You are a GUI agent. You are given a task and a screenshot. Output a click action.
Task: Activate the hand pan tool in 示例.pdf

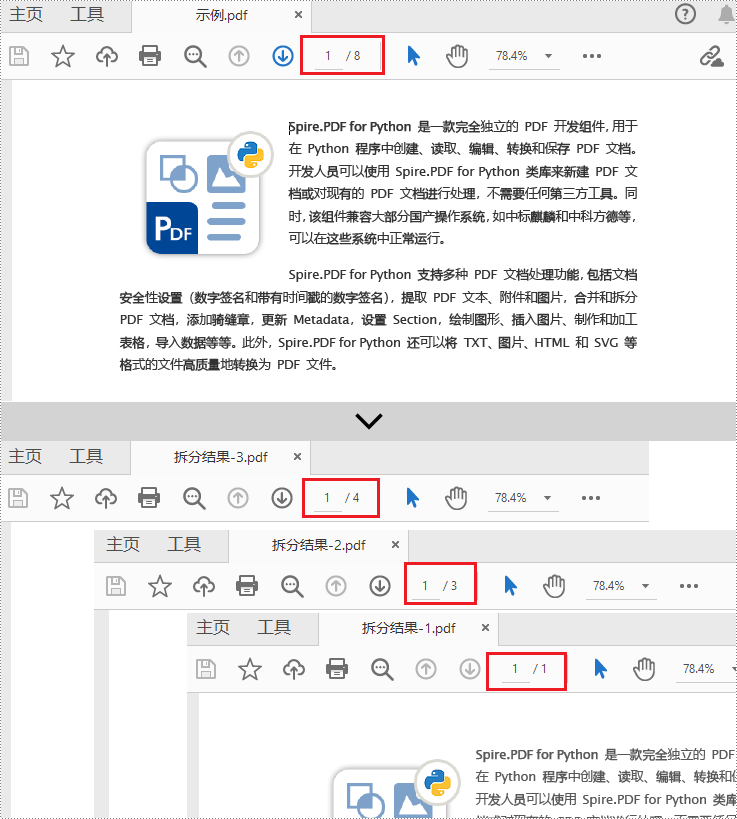457,56
